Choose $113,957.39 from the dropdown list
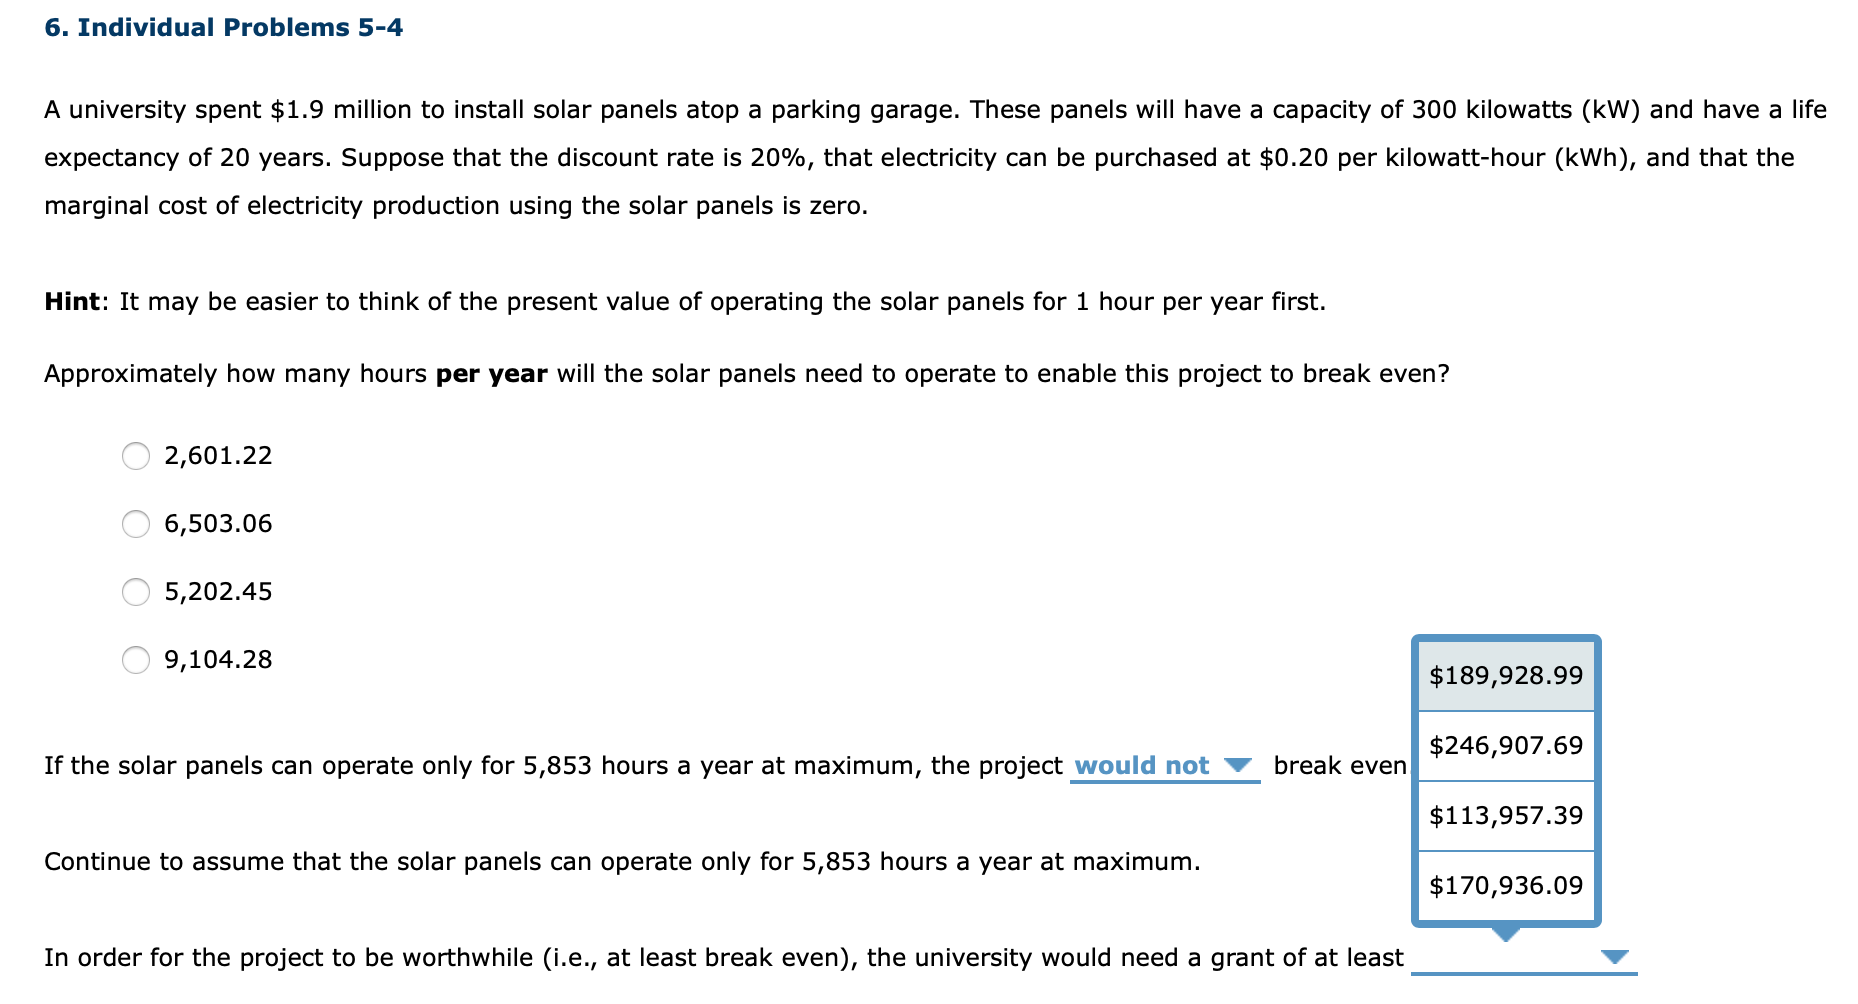Image resolution: width=1858 pixels, height=1004 pixels. [1505, 816]
